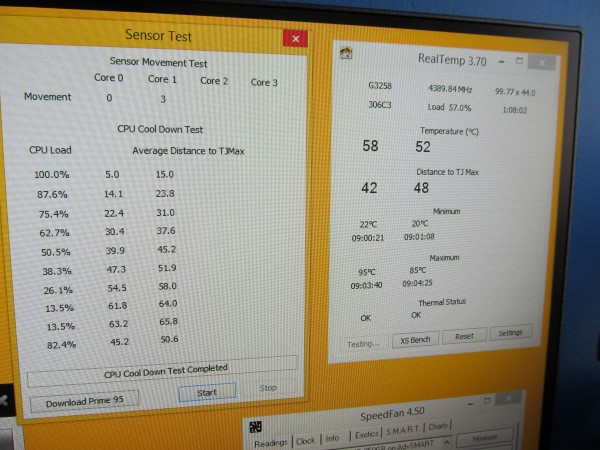Click the G3258 CPU model text
The width and height of the screenshot is (600, 450).
(x=380, y=85)
